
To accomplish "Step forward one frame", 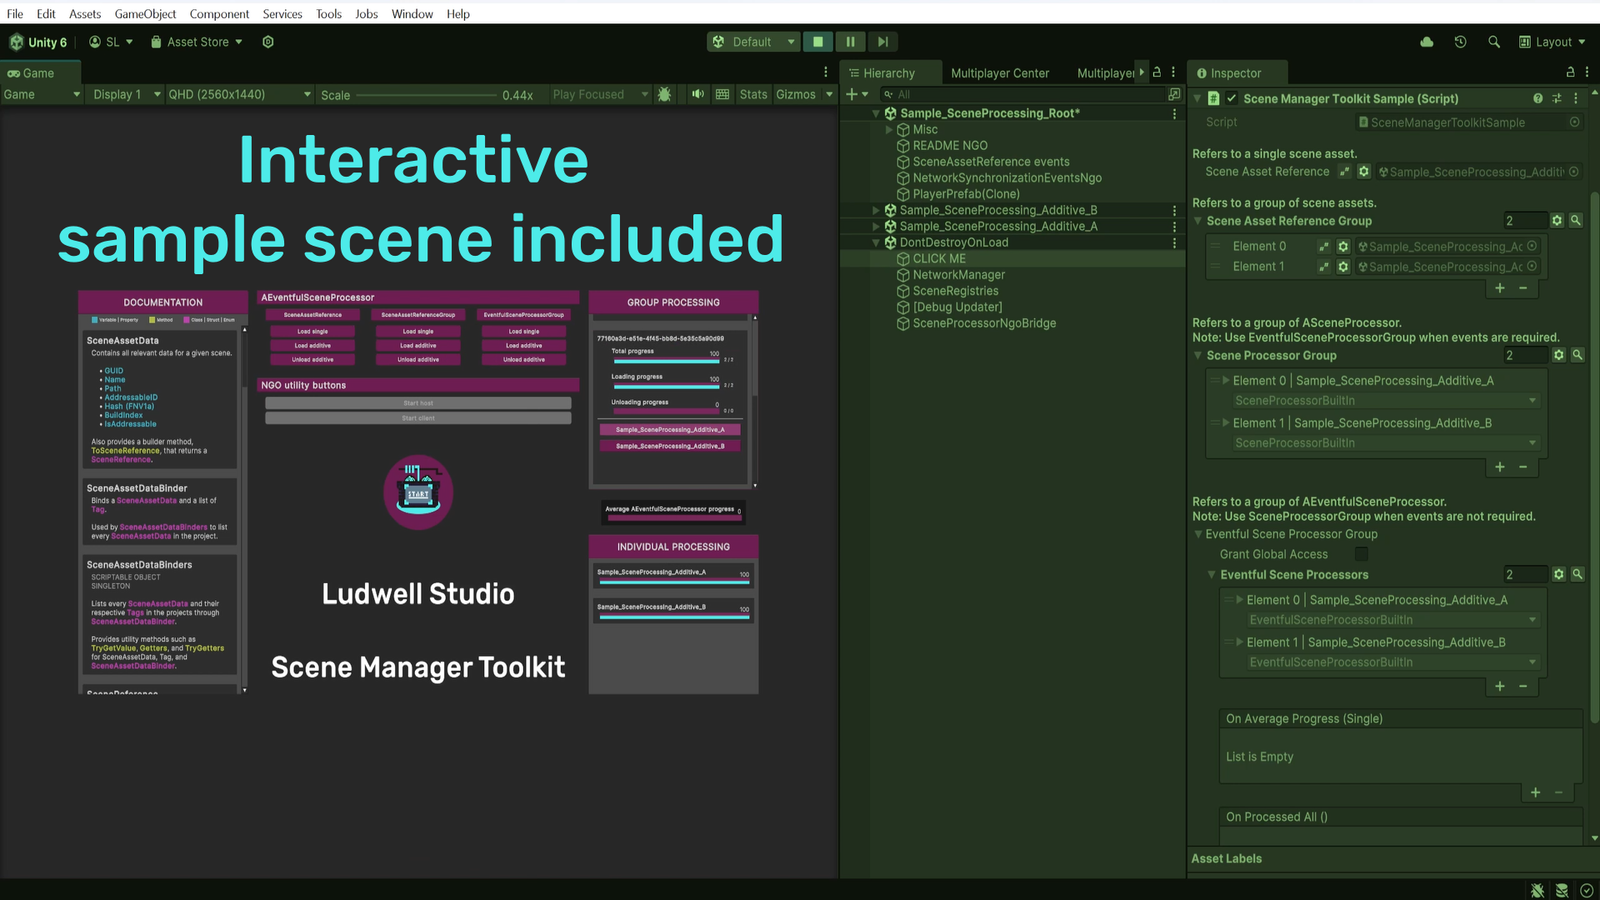I will pos(882,42).
